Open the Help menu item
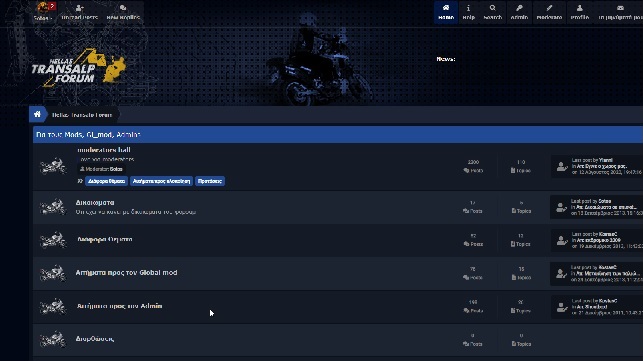 pos(469,12)
